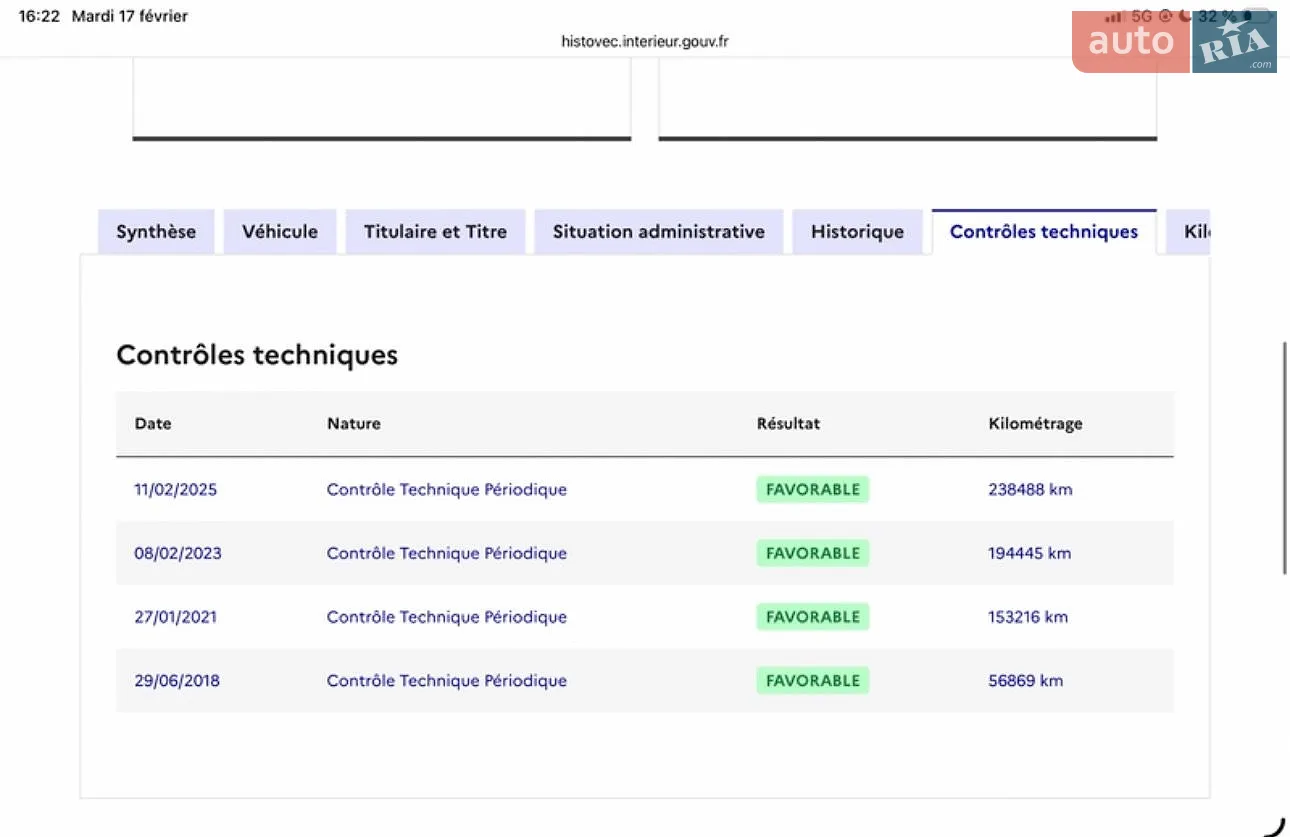Screen dimensions: 1290x837
Task: Select the Situation administrative tab
Action: pyautogui.click(x=659, y=232)
